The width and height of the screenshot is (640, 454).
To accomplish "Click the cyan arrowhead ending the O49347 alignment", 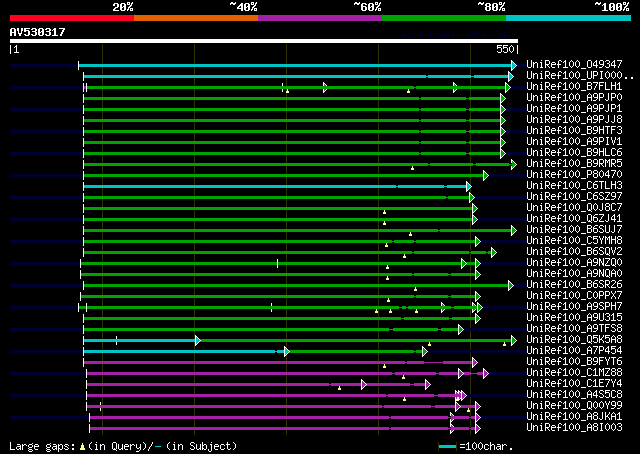I will click(x=514, y=65).
